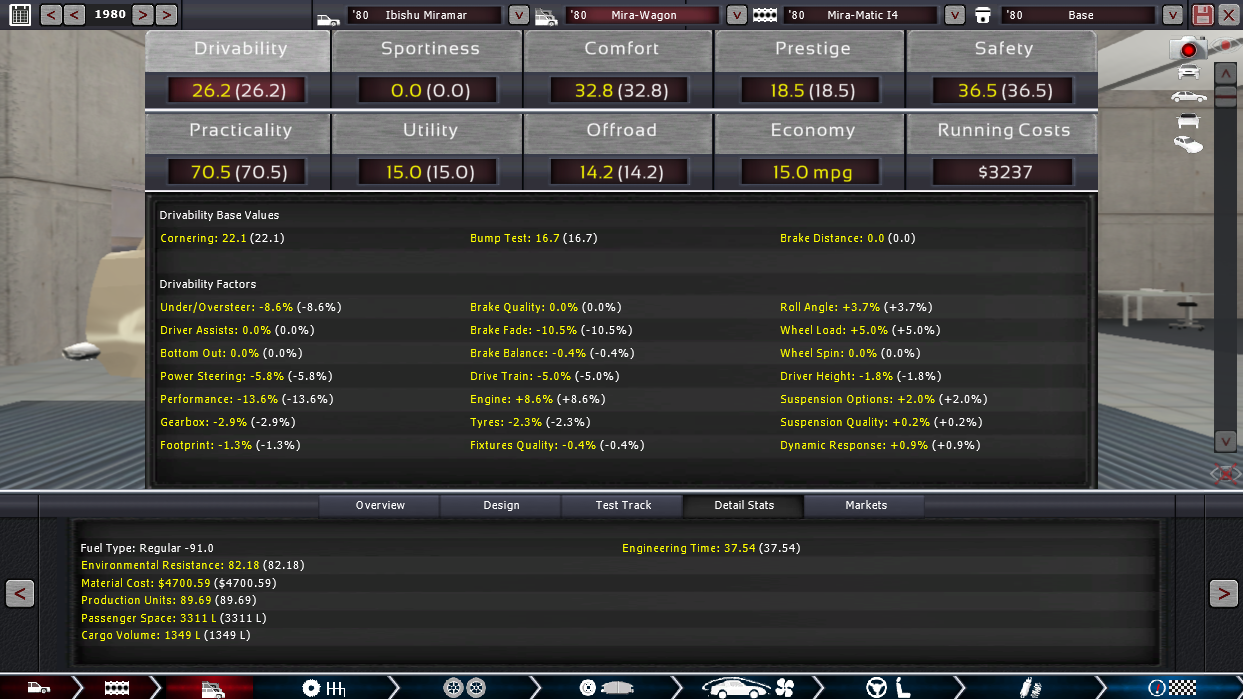Click the Performance: -13.6% factor
Image resolution: width=1243 pixels, height=699 pixels.
[247, 399]
